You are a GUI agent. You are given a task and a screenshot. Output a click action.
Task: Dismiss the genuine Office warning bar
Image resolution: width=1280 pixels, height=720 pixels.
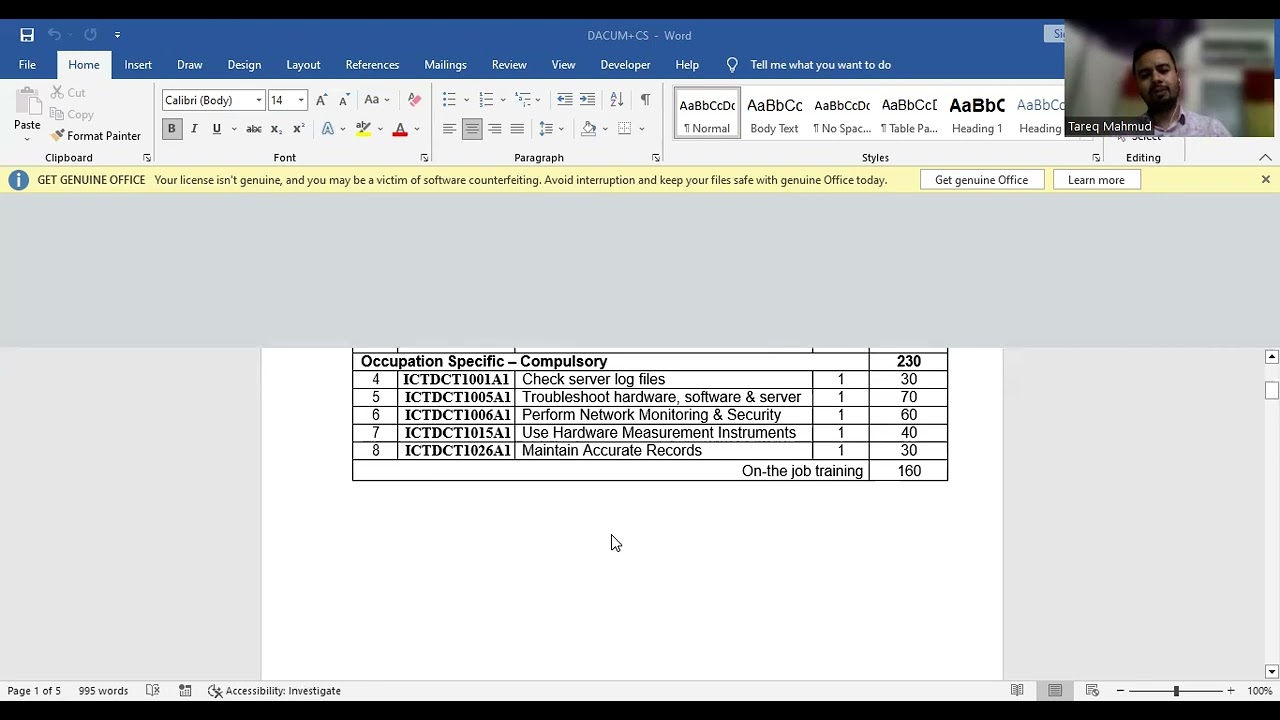pyautogui.click(x=1265, y=180)
